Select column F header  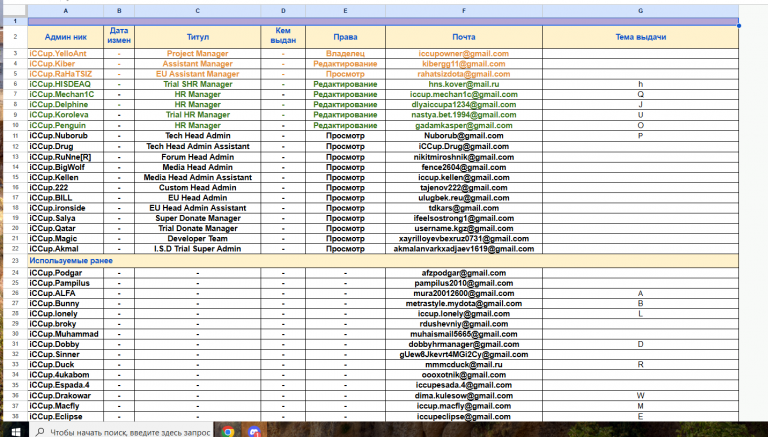coord(464,11)
